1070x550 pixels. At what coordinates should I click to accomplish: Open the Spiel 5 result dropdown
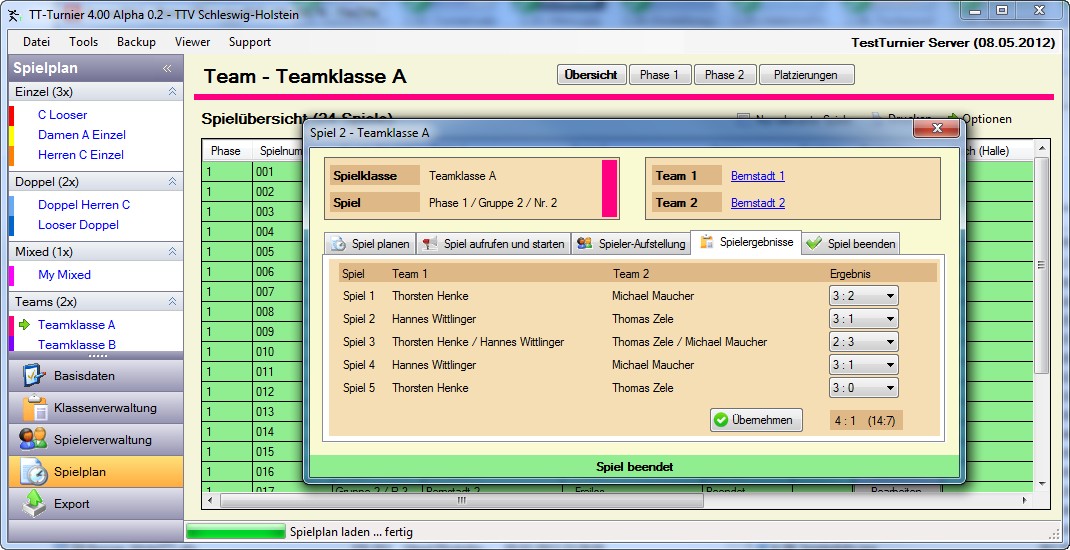click(889, 388)
